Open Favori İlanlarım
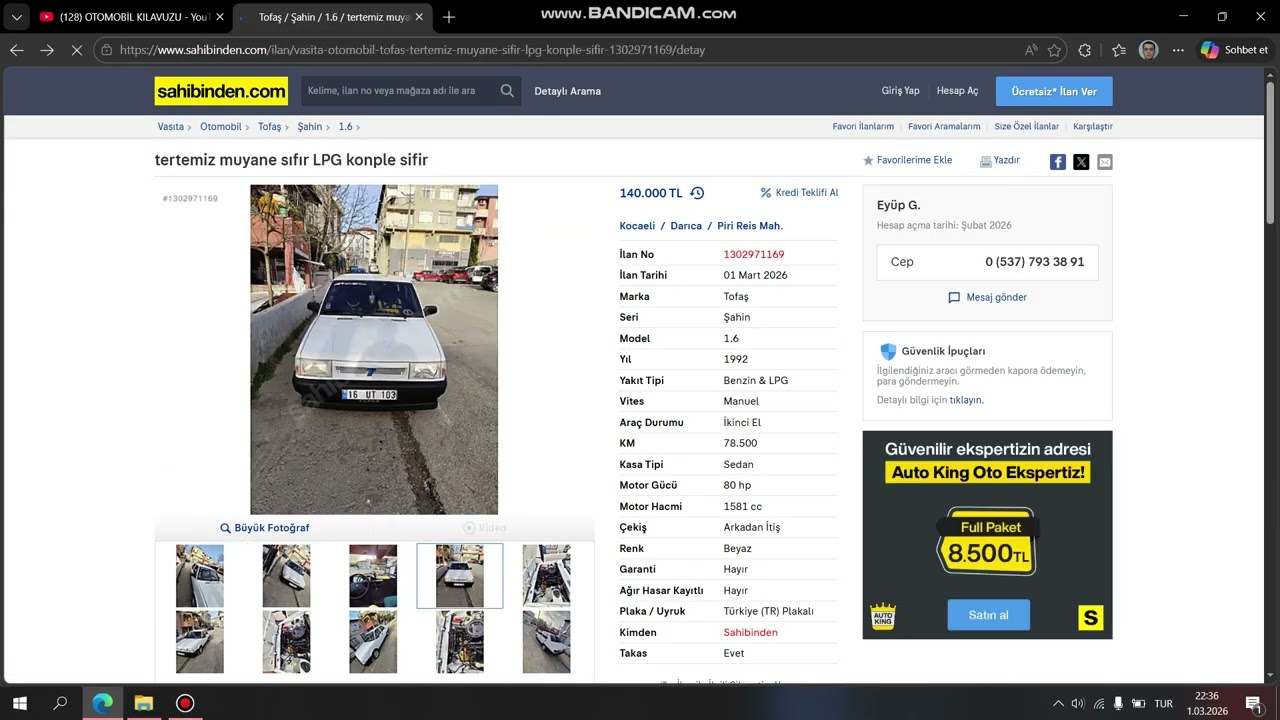This screenshot has width=1280, height=720. 863,127
